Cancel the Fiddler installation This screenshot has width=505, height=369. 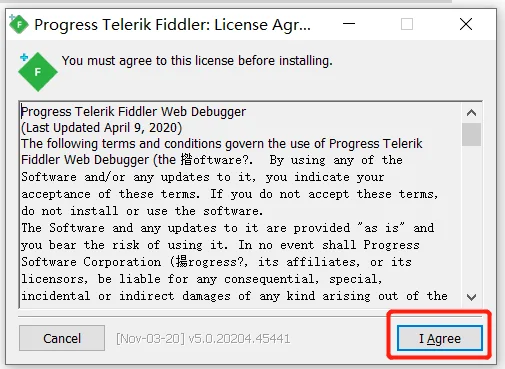click(62, 338)
